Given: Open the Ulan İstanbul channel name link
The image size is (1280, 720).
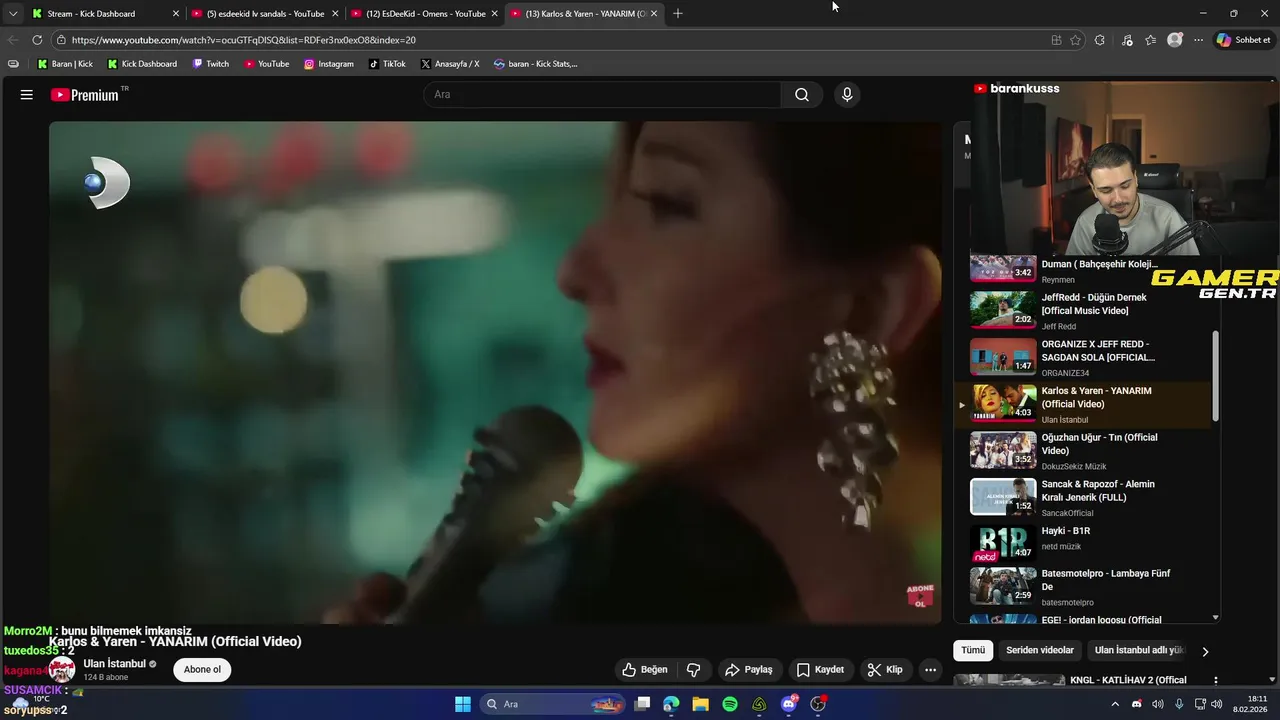Looking at the screenshot, I should coord(115,664).
